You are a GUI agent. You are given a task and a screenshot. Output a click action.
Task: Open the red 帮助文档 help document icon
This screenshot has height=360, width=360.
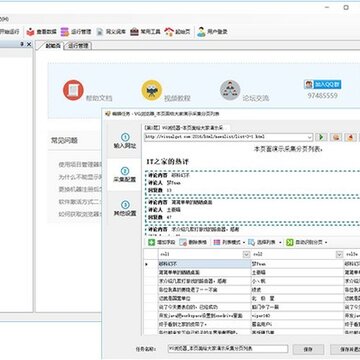click(73, 90)
